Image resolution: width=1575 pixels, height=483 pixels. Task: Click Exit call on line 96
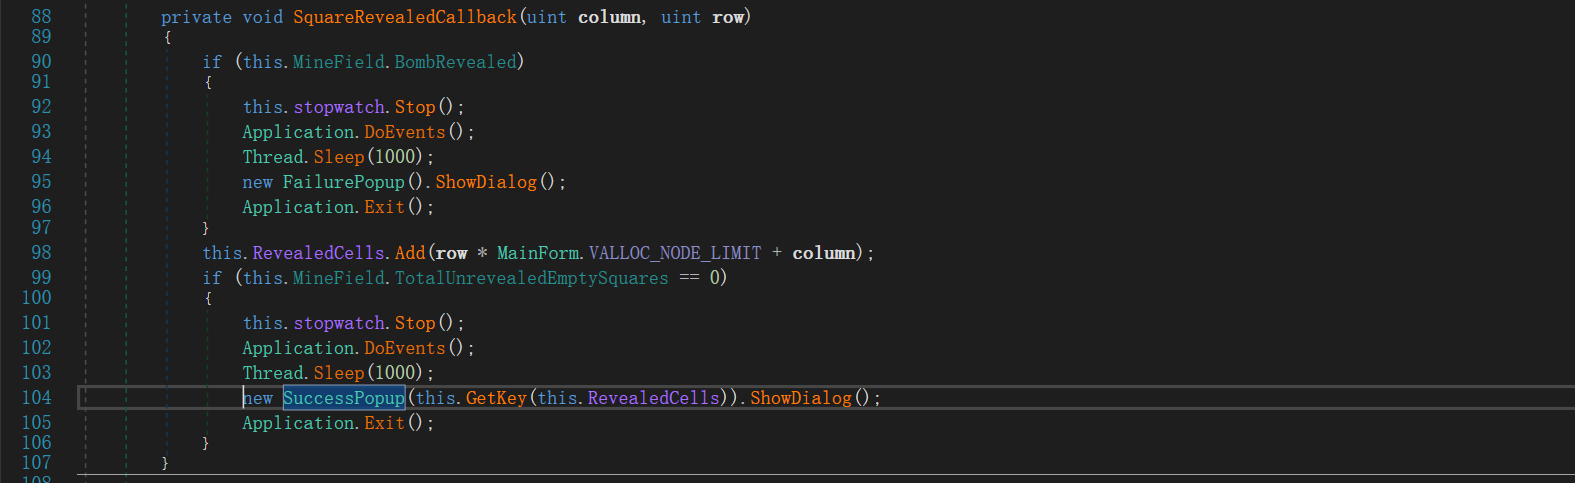pos(384,207)
